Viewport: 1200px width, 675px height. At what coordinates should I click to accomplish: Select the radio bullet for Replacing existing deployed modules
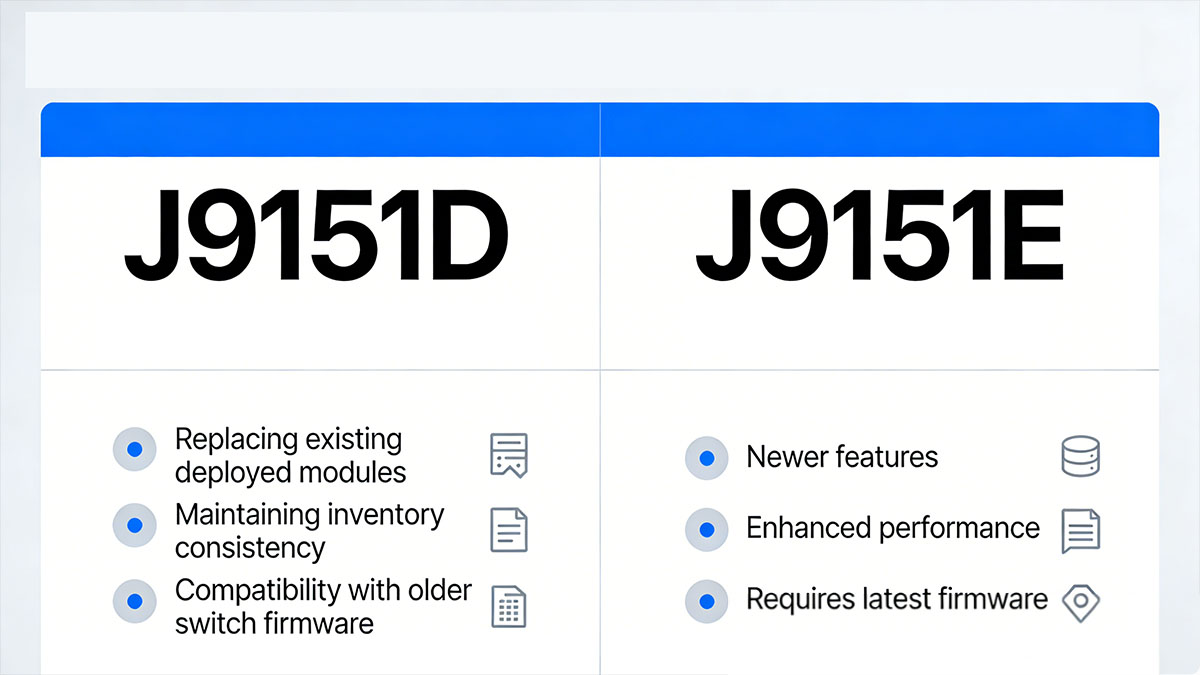tap(135, 450)
